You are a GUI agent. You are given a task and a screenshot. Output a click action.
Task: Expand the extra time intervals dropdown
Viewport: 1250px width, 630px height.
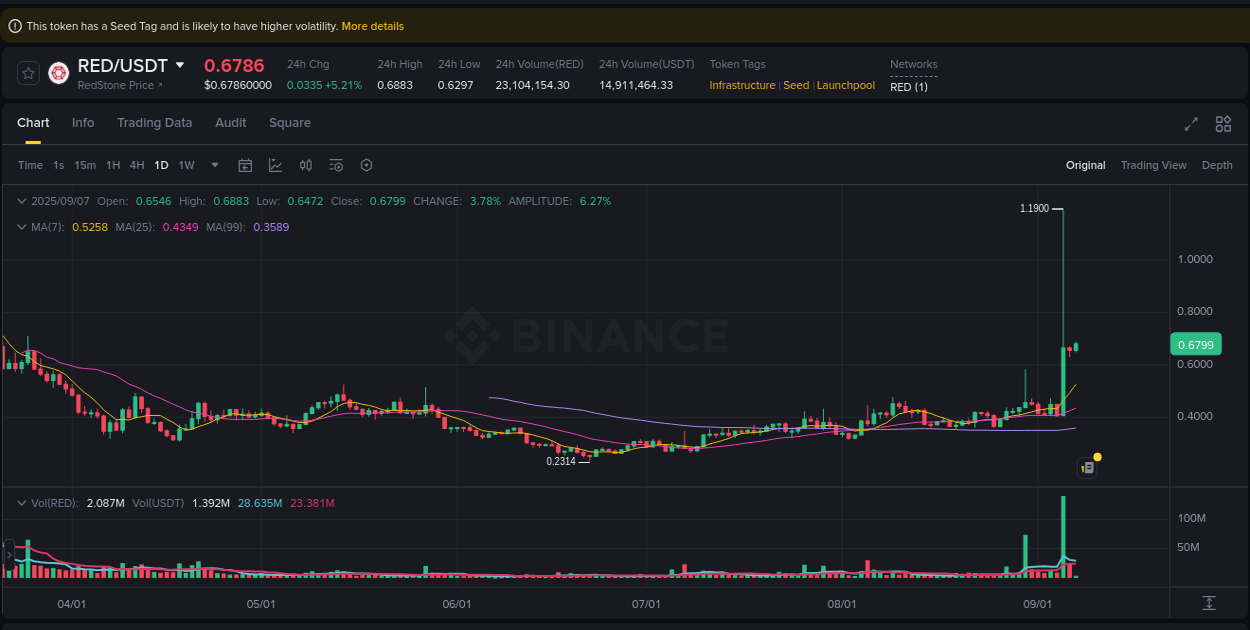pos(213,165)
